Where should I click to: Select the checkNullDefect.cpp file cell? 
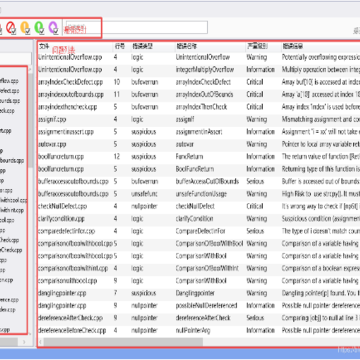point(62,206)
